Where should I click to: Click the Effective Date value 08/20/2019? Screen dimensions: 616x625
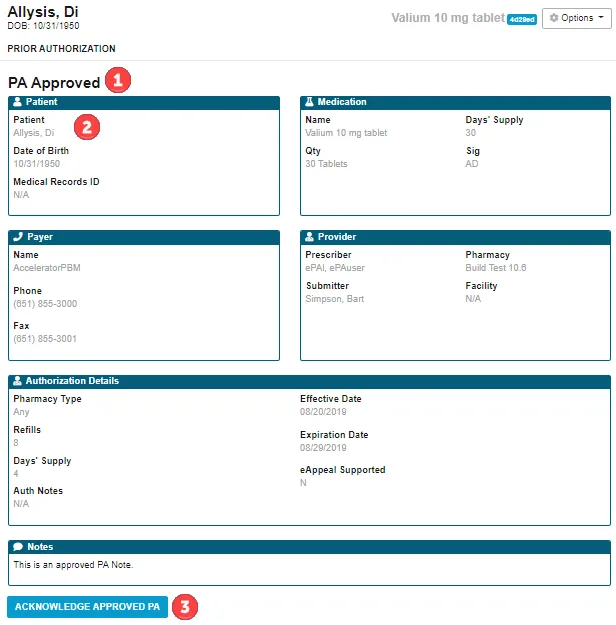click(x=323, y=412)
